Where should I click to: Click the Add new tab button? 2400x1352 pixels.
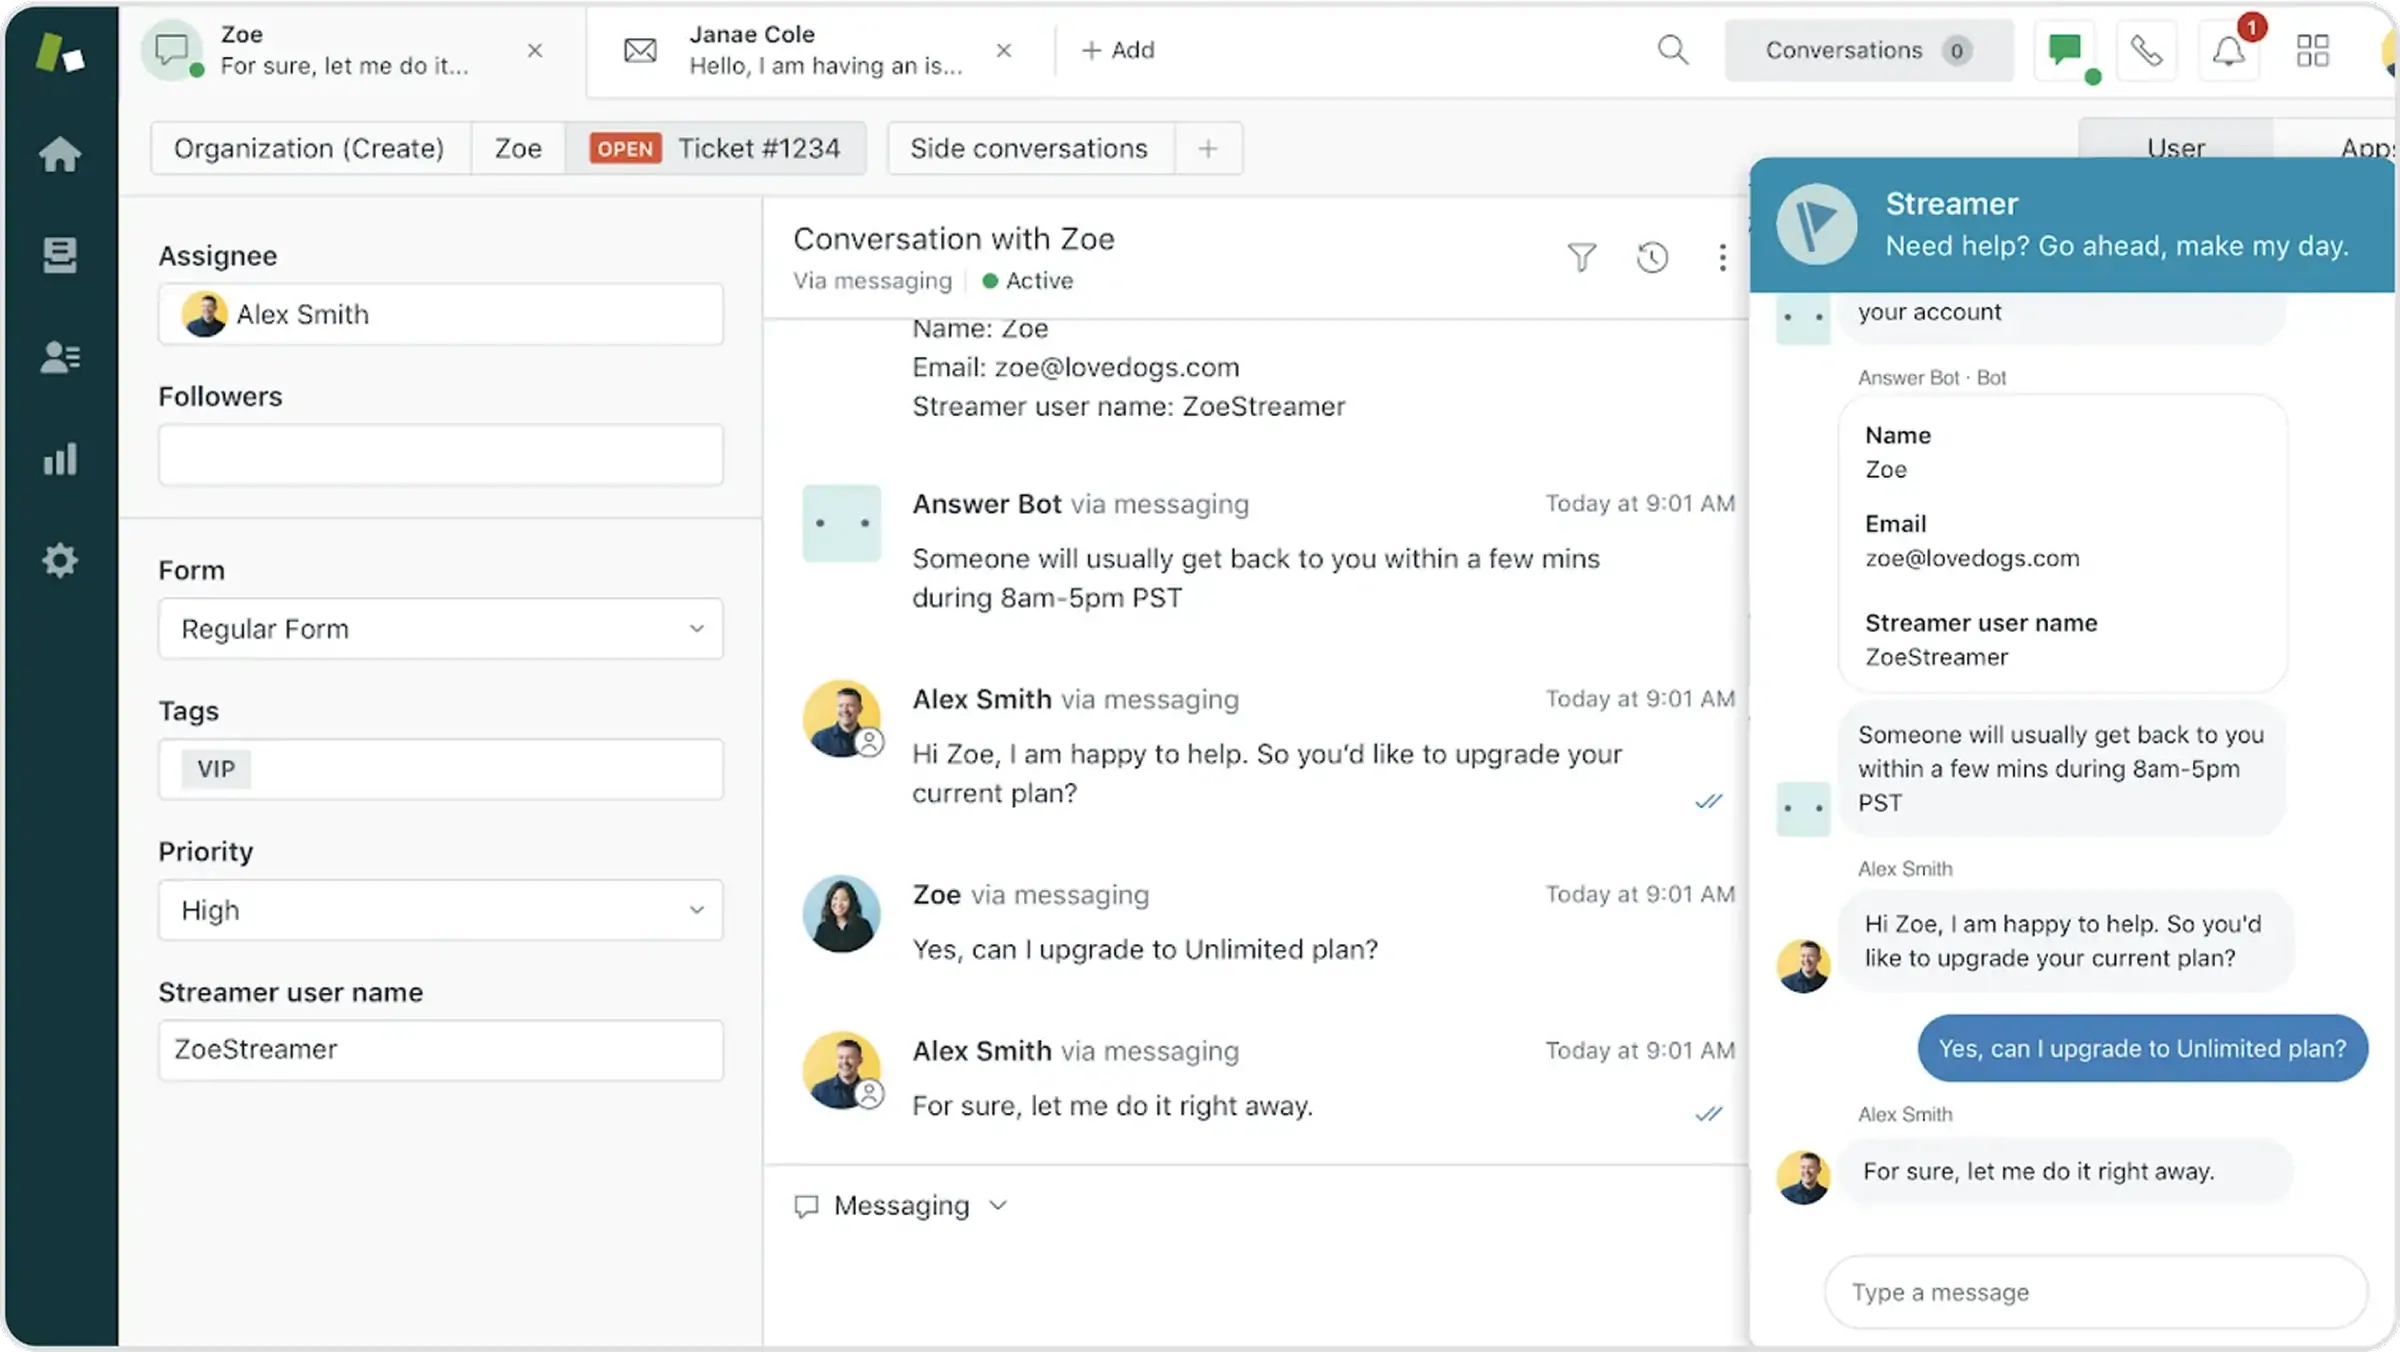1118,50
